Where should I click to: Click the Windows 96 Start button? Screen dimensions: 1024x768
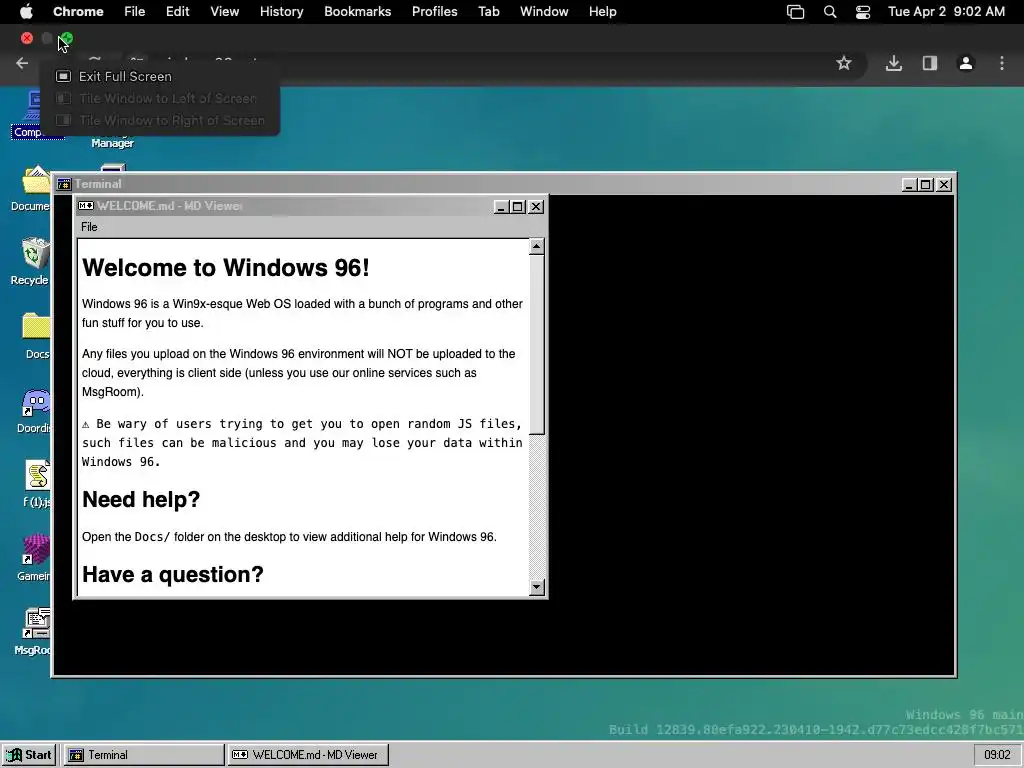[x=29, y=755]
